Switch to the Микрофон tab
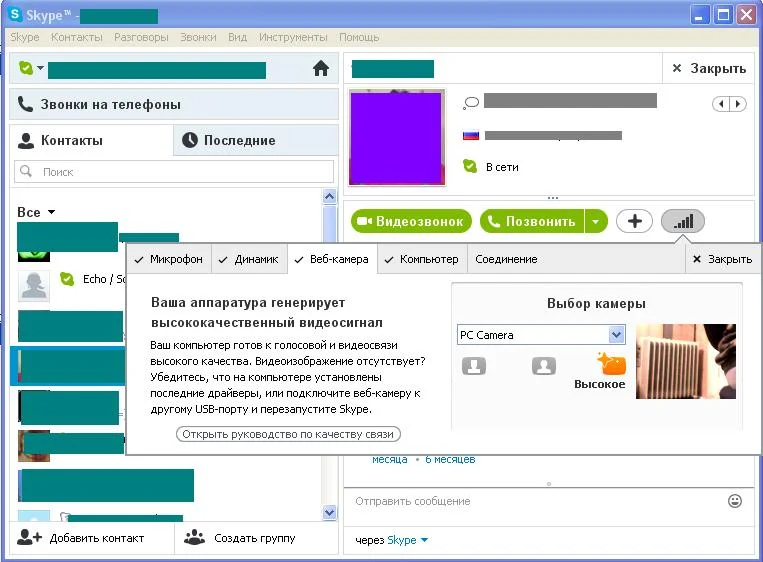The image size is (763, 562). click(x=169, y=259)
